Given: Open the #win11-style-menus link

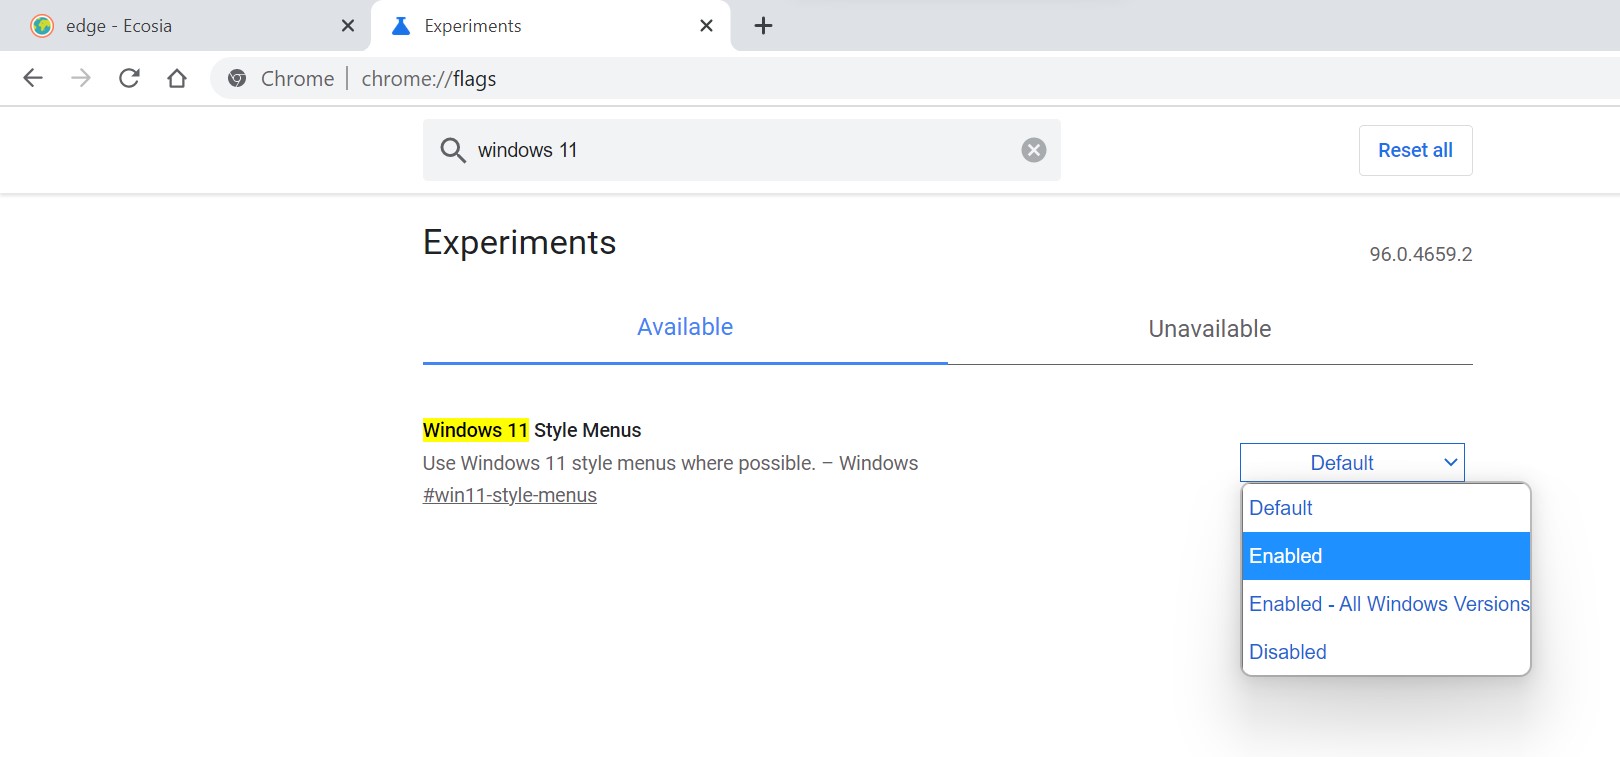Looking at the screenshot, I should 510,495.
